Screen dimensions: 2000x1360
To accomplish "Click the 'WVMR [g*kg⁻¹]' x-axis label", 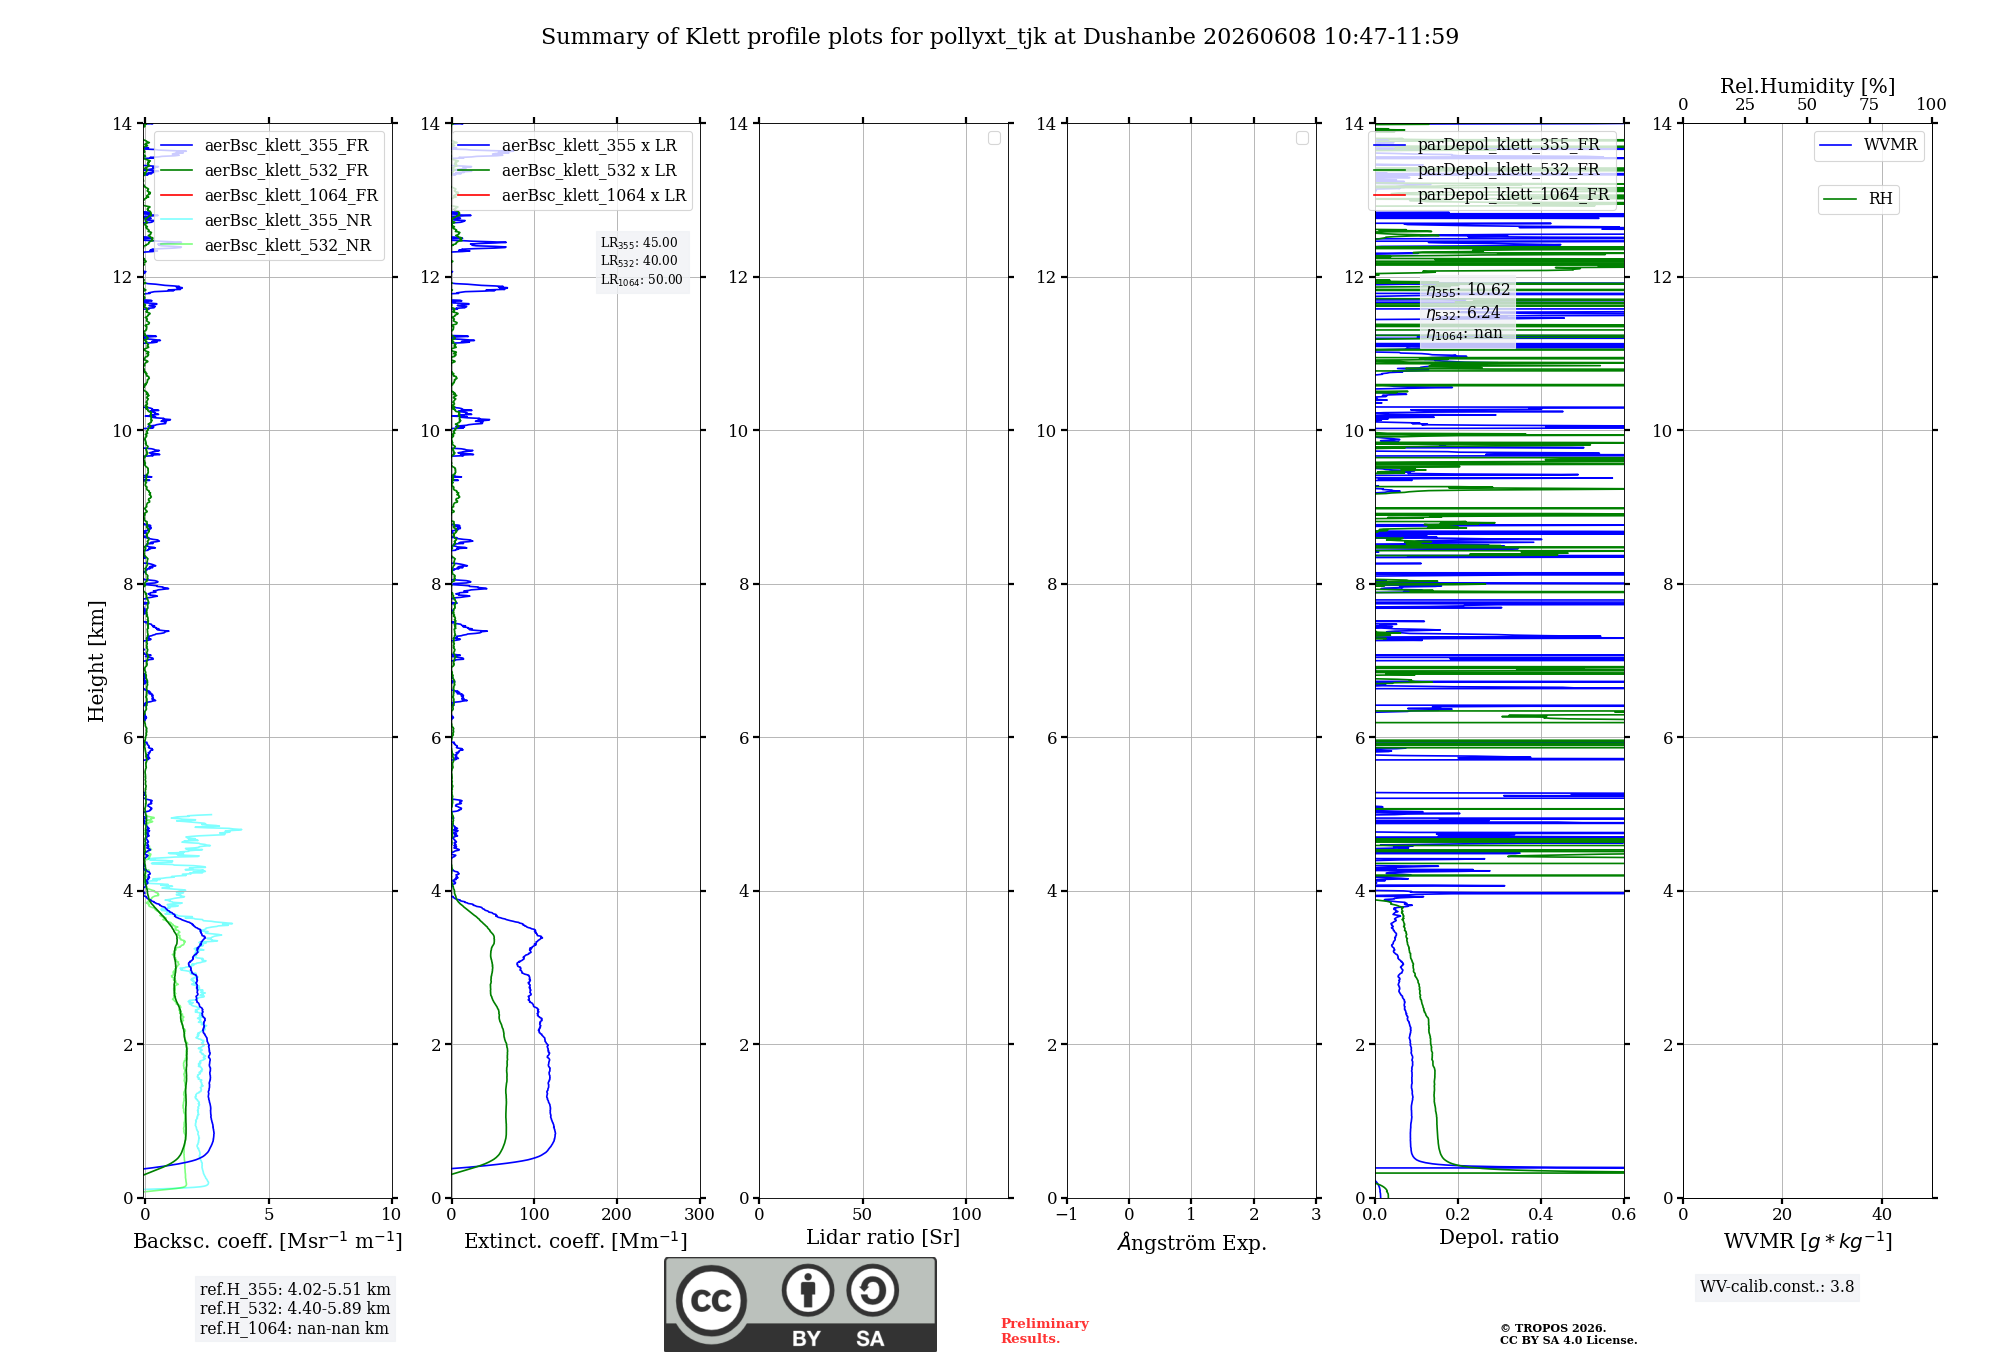I will [1808, 1241].
